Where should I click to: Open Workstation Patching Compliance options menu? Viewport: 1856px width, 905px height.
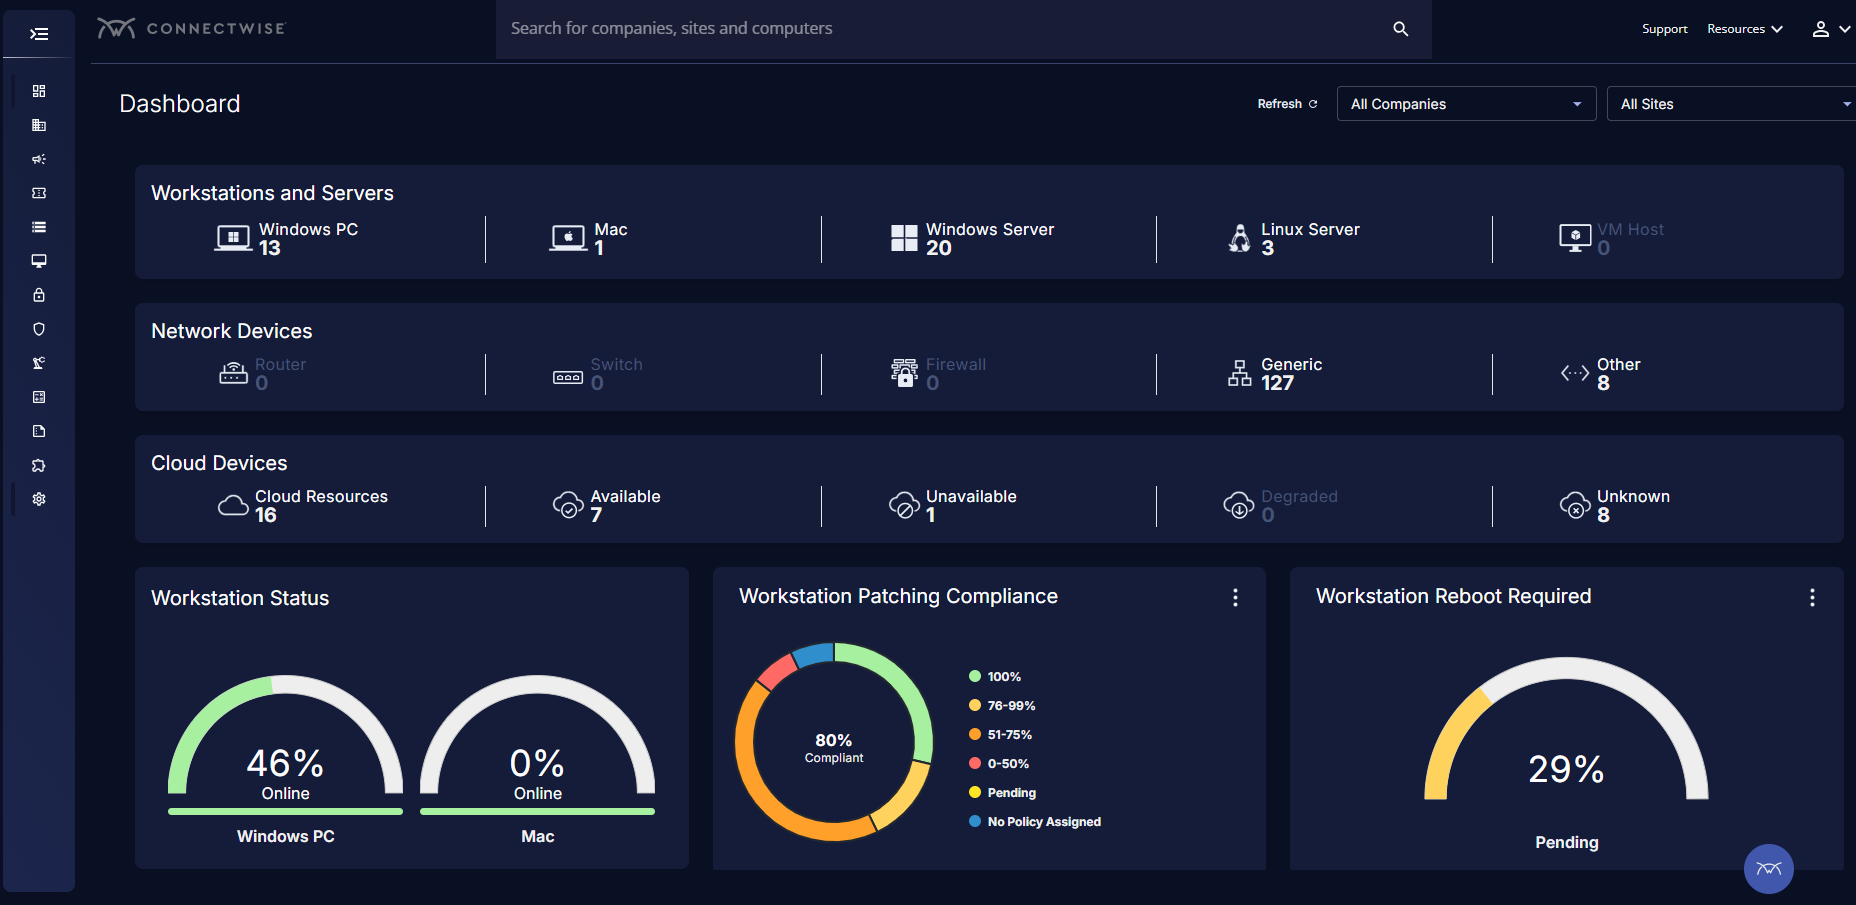(x=1236, y=597)
